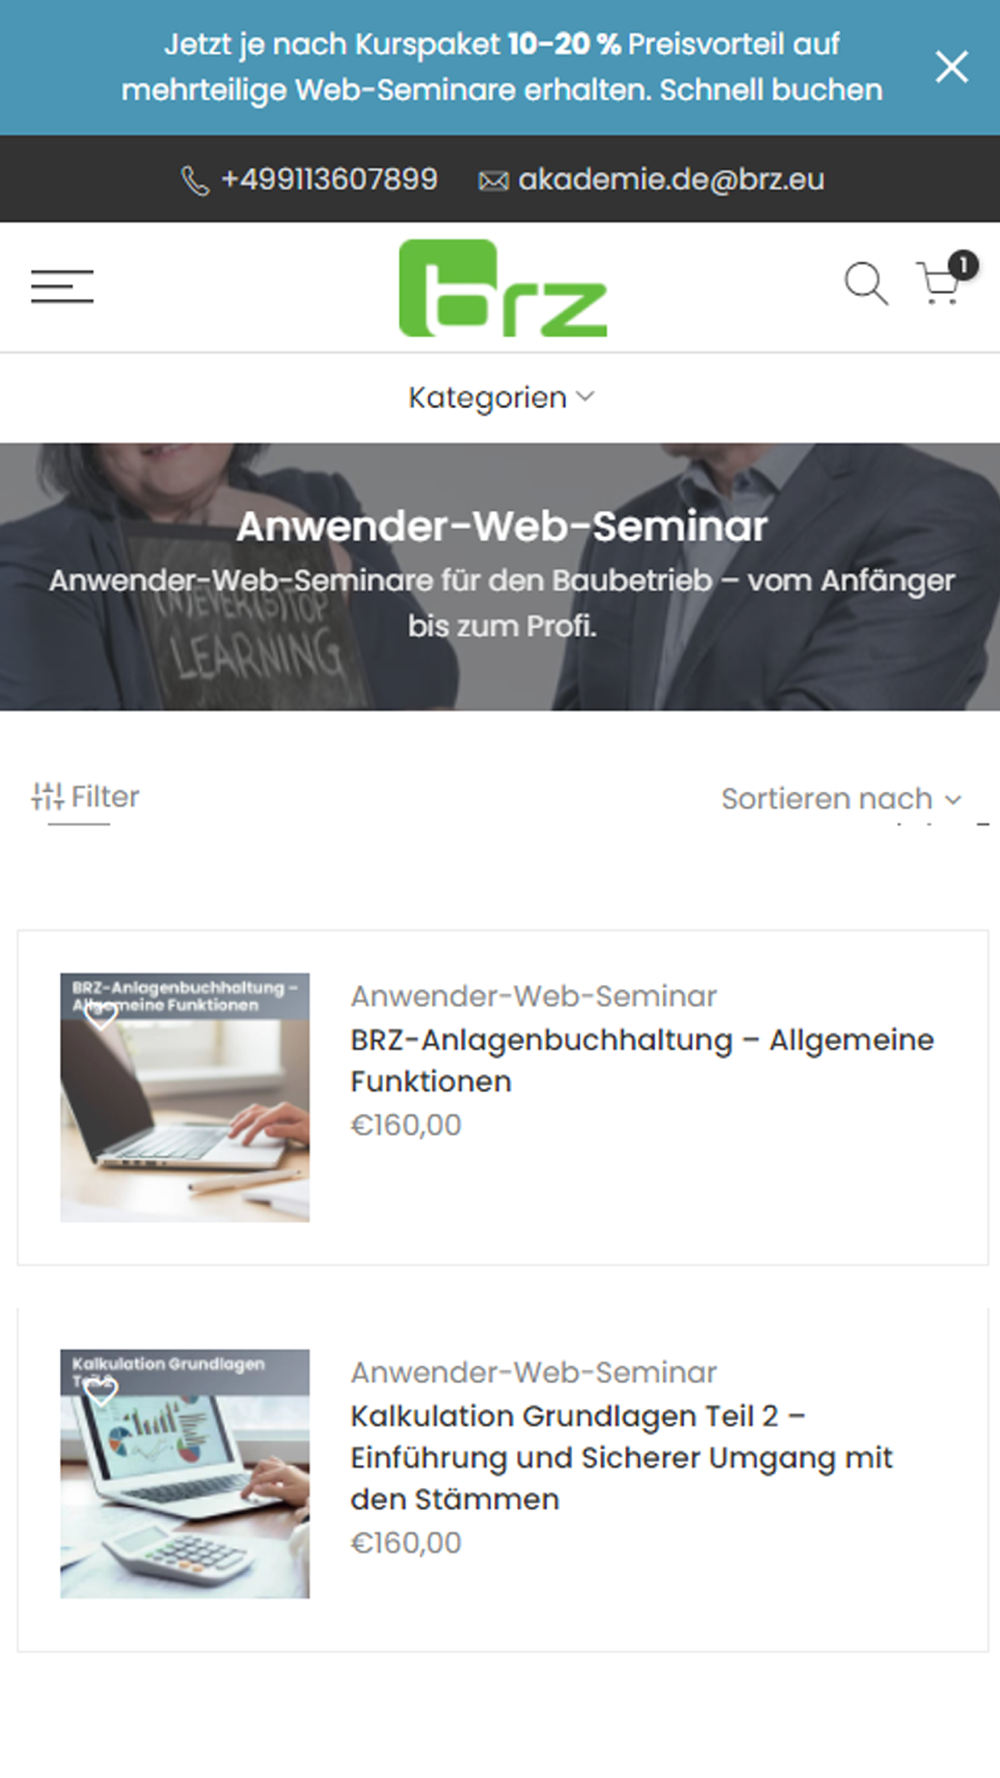This screenshot has width=1000, height=1778.
Task: Open the search magnifier icon
Action: coord(866,284)
